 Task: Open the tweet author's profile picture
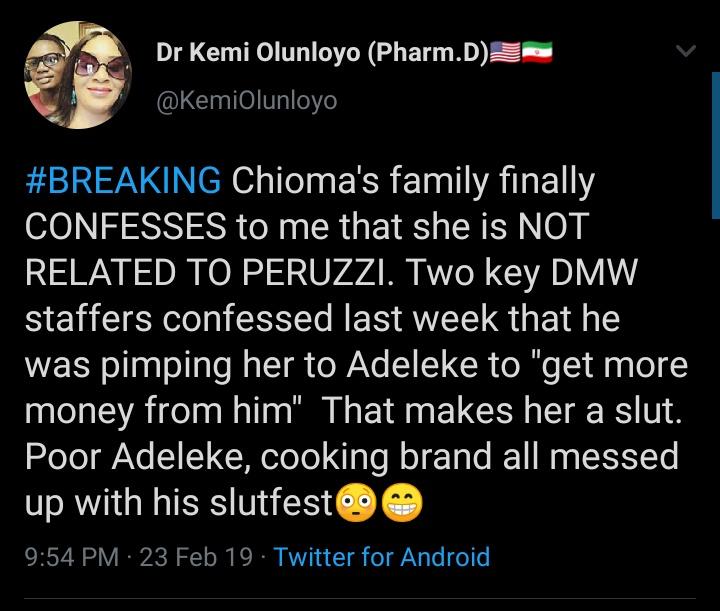(x=70, y=75)
